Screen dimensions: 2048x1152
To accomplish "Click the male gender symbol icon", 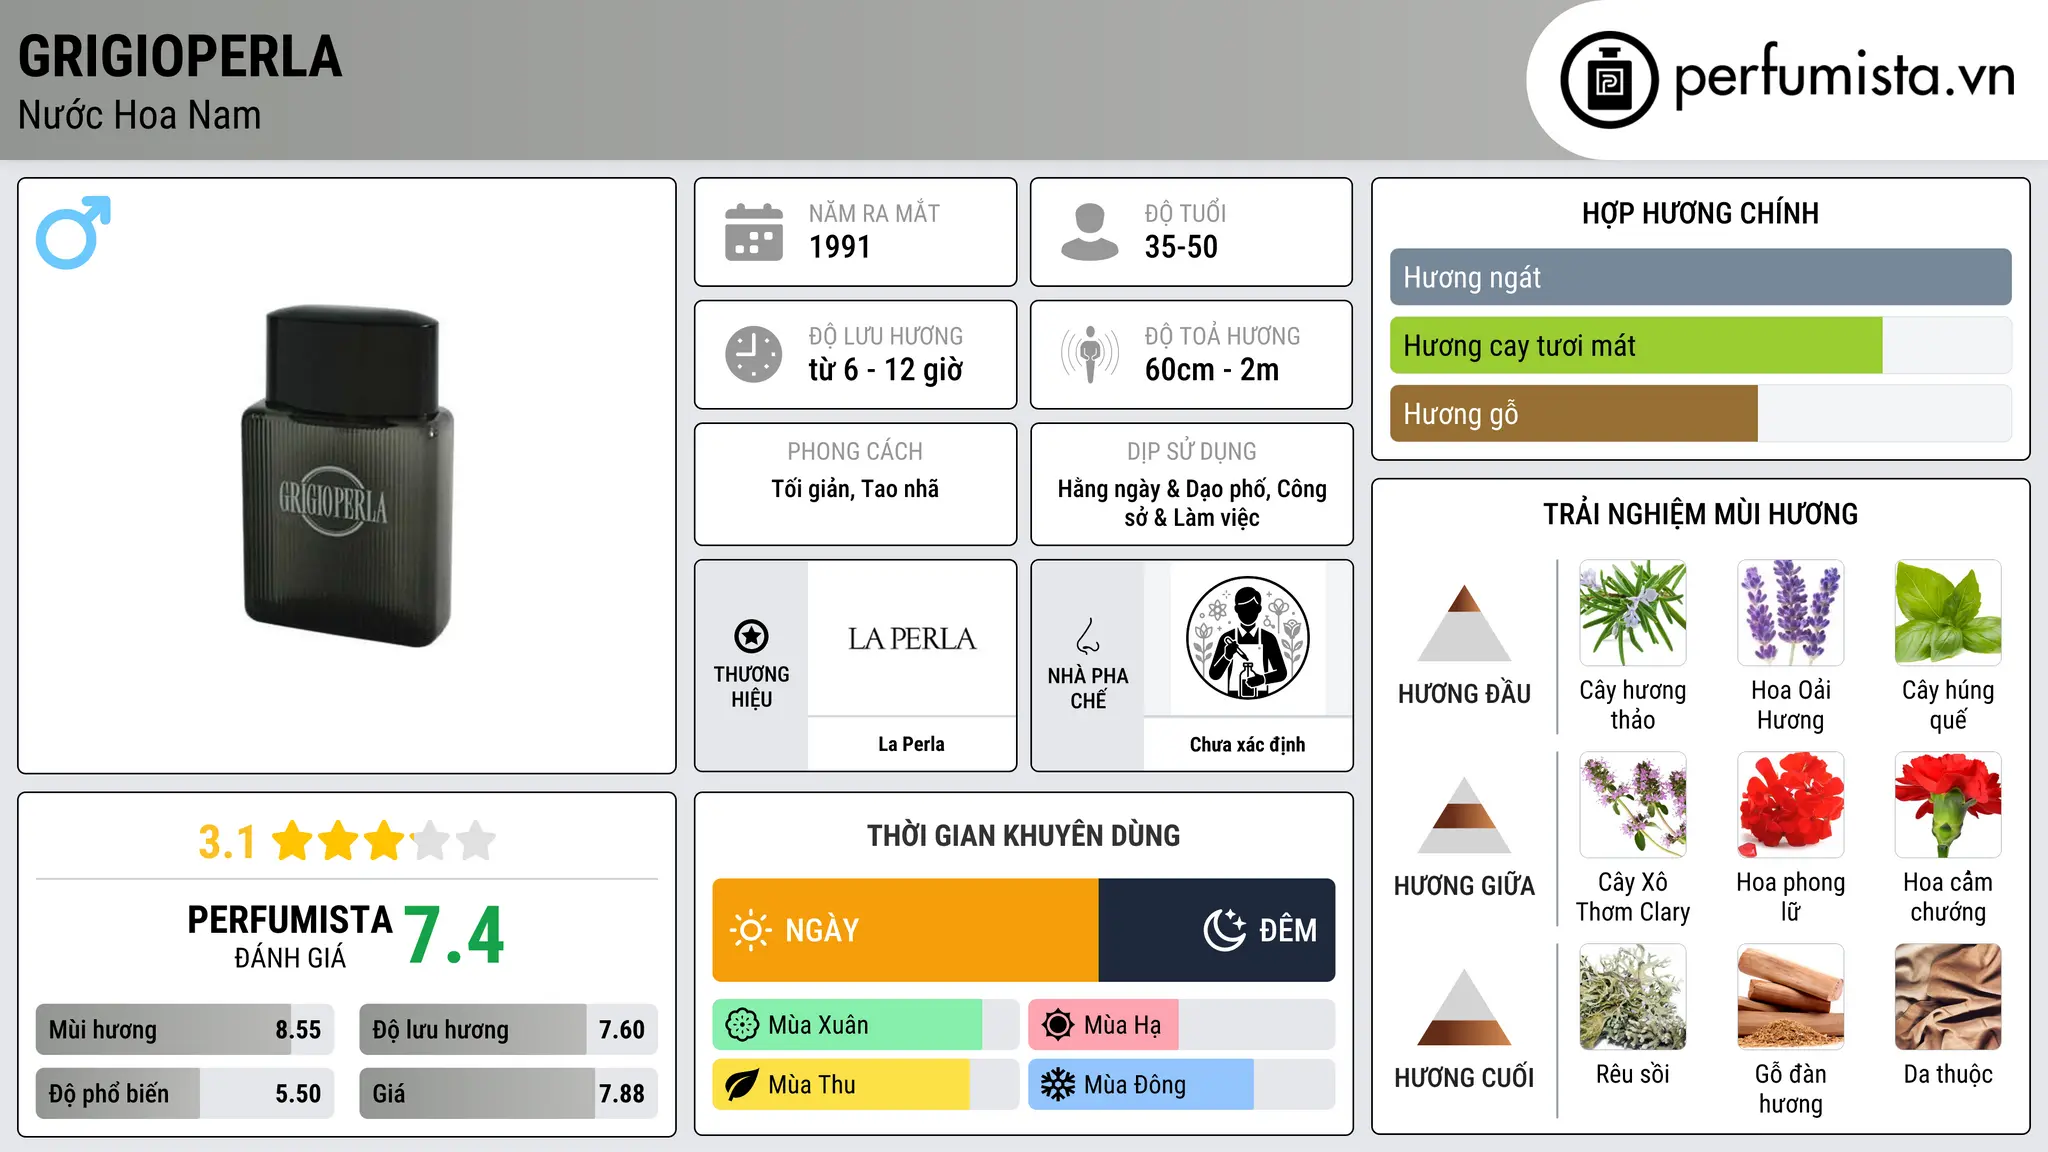I will click(x=73, y=232).
